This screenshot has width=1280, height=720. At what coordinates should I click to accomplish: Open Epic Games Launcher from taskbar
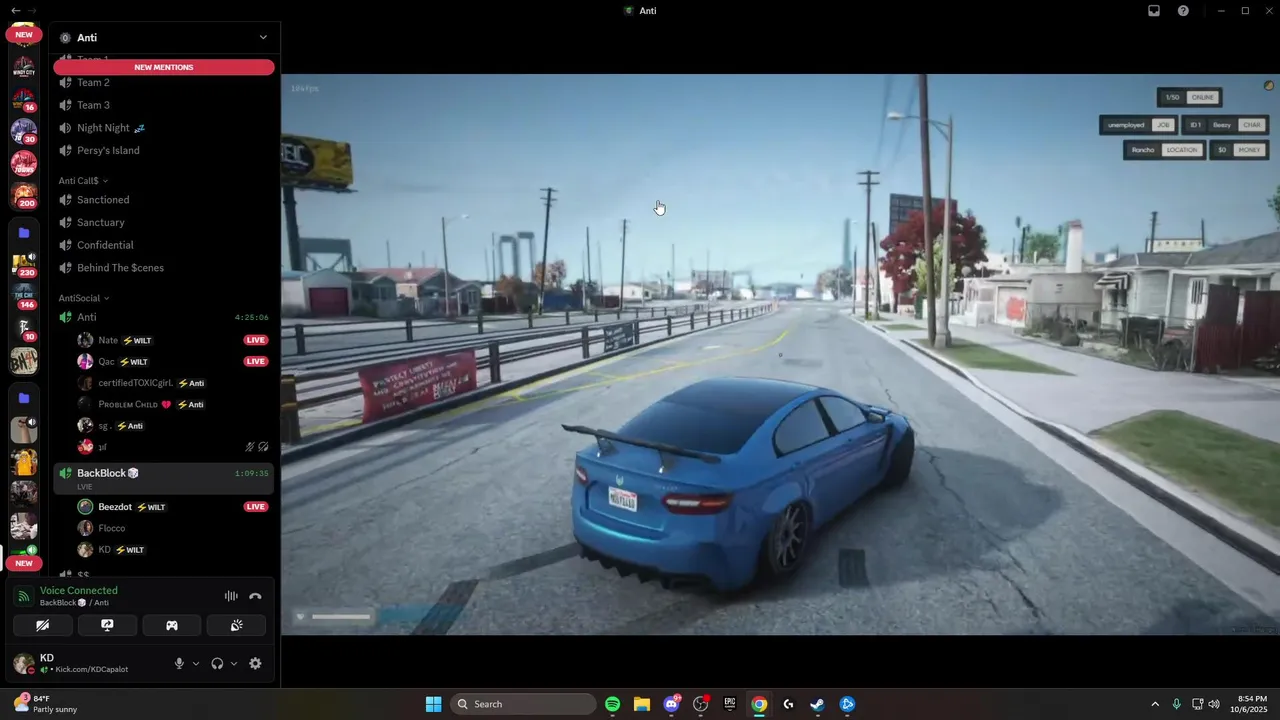tap(730, 704)
